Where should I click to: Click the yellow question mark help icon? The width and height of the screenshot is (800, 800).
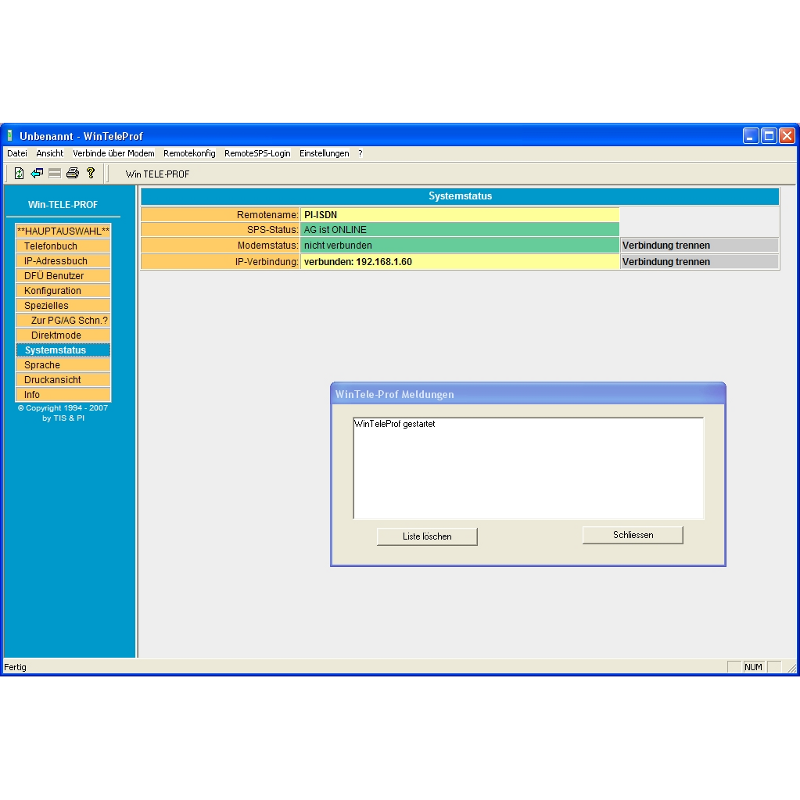coord(91,173)
